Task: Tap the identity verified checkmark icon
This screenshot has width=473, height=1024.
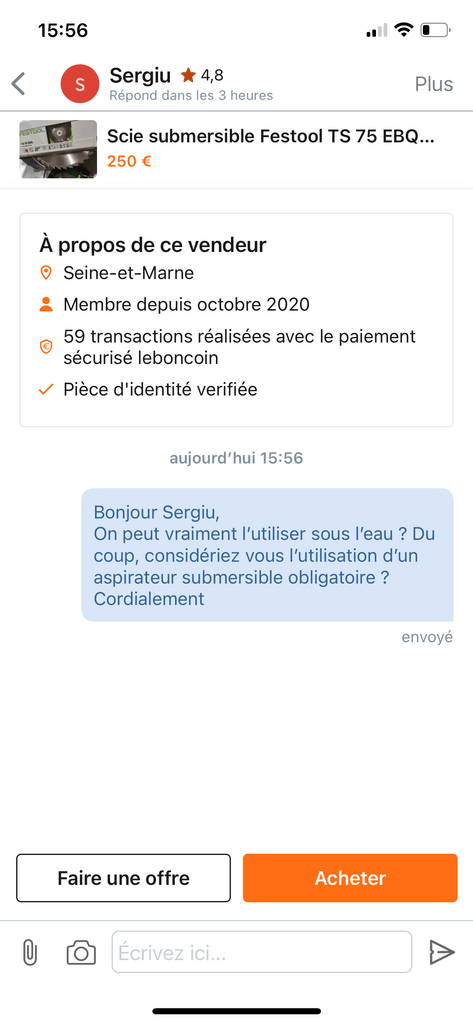Action: pos(46,390)
